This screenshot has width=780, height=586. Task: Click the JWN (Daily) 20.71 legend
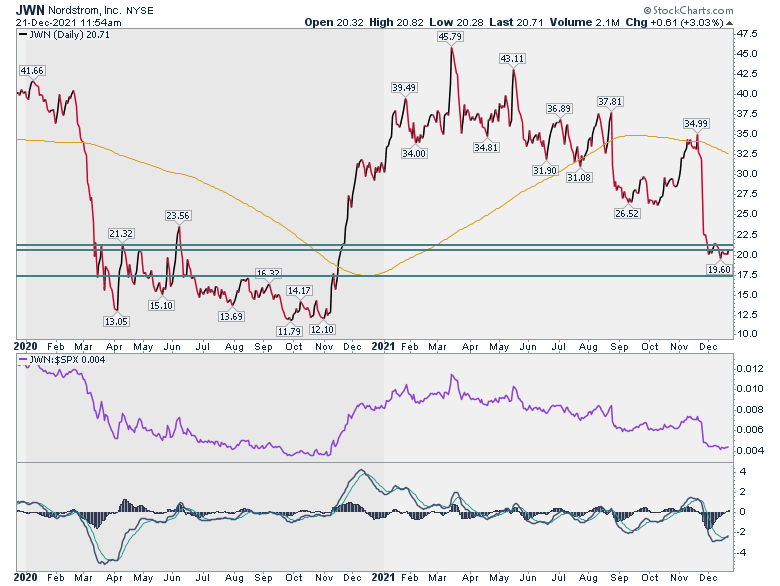click(64, 35)
